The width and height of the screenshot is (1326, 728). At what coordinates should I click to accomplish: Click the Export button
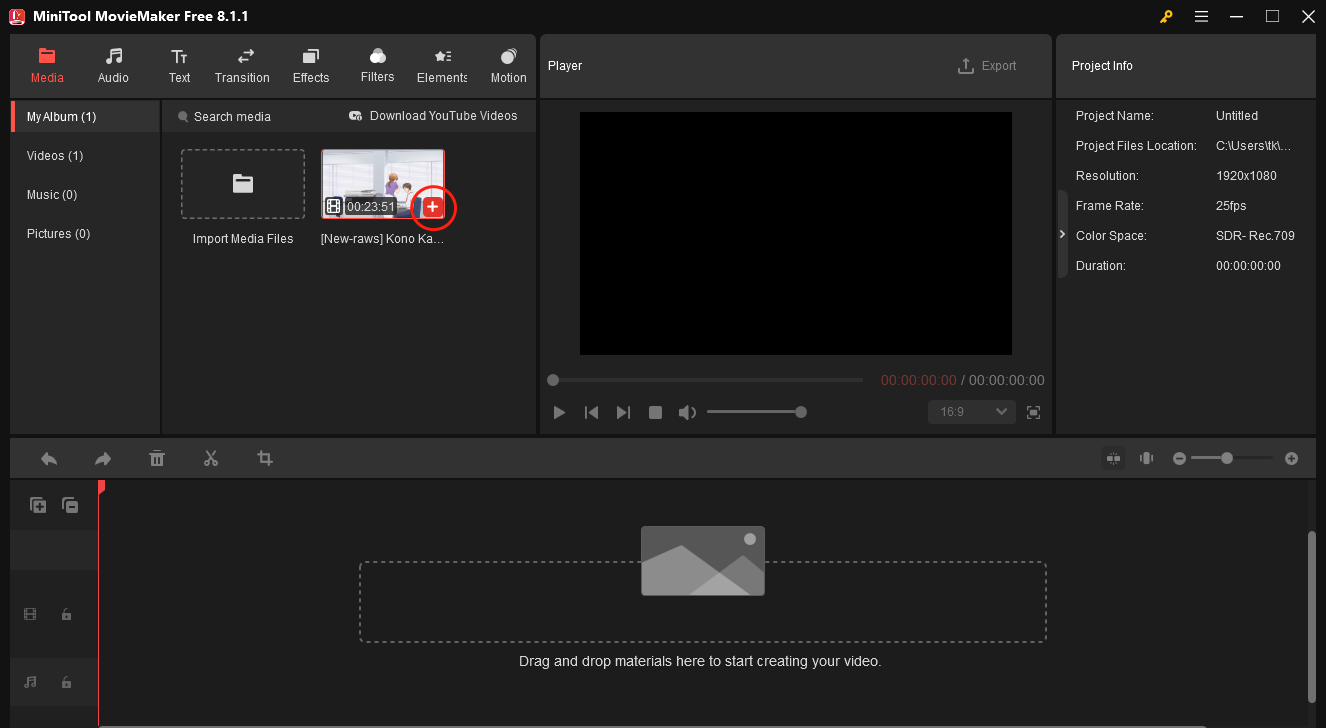pos(987,66)
